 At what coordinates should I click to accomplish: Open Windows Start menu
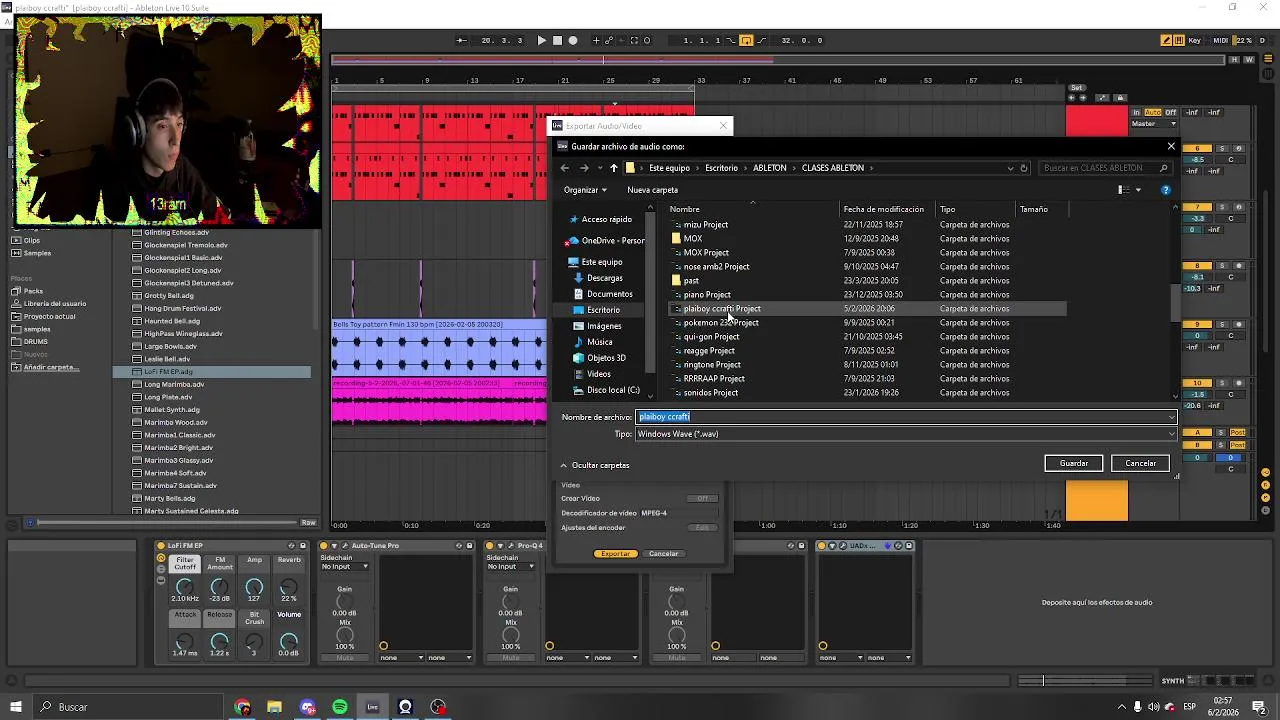[15, 707]
